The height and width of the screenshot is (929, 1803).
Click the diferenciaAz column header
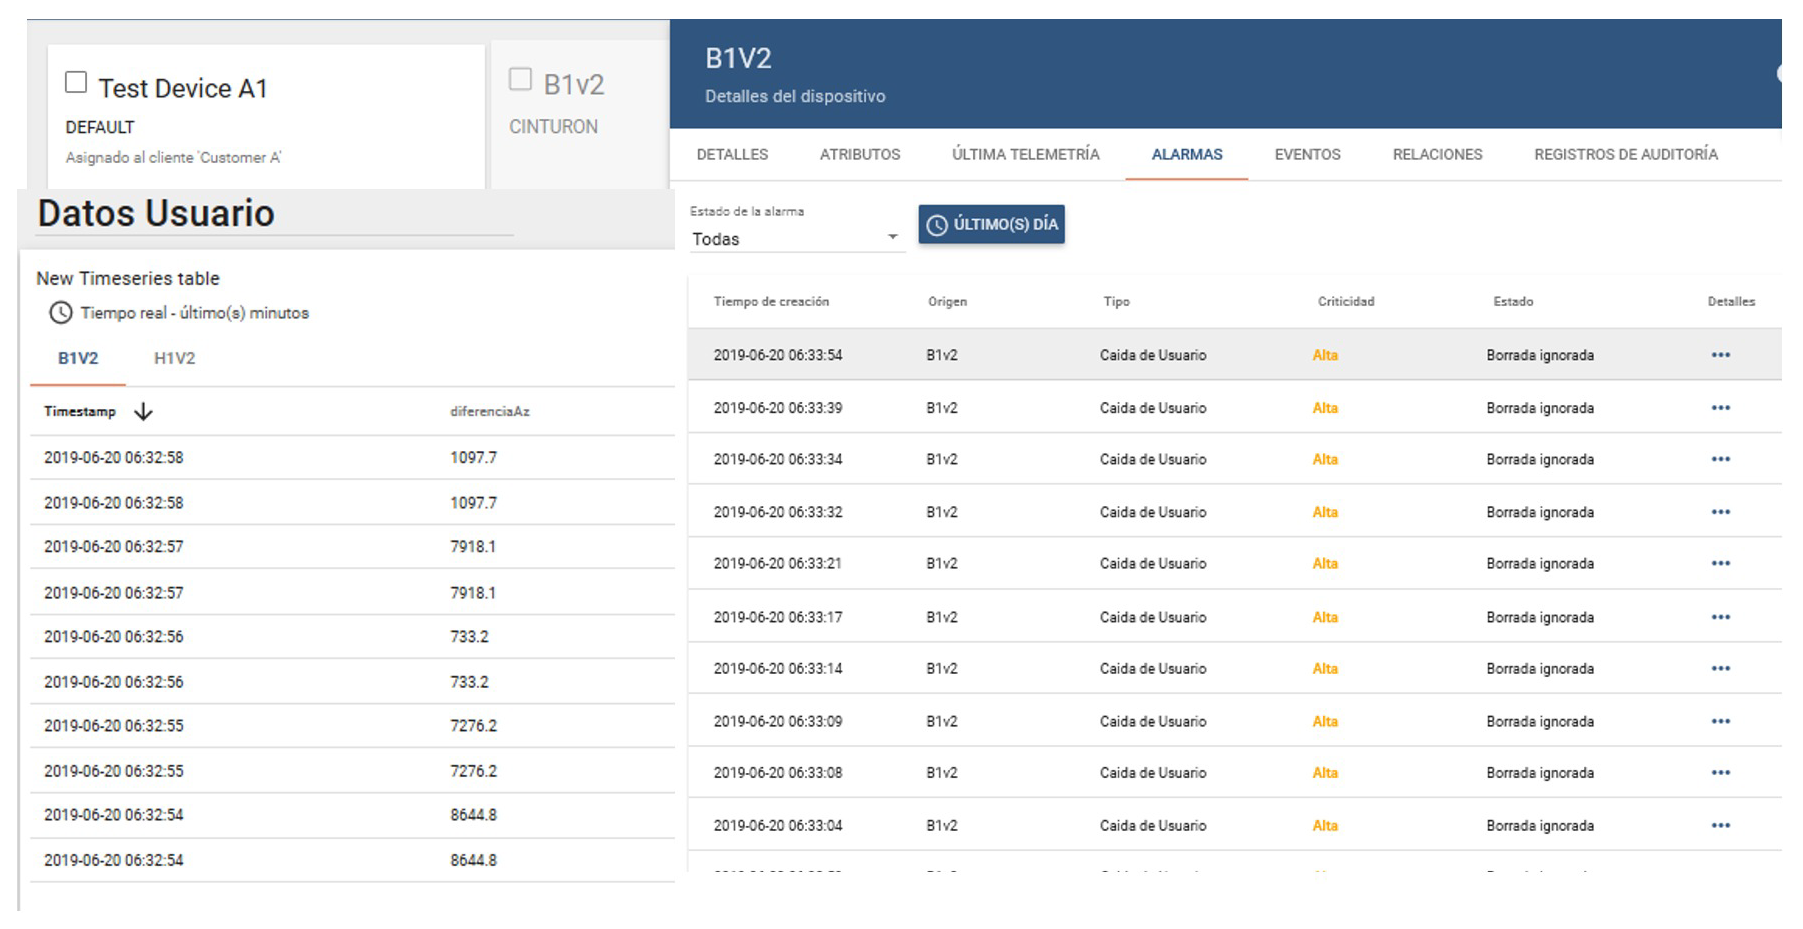click(489, 412)
